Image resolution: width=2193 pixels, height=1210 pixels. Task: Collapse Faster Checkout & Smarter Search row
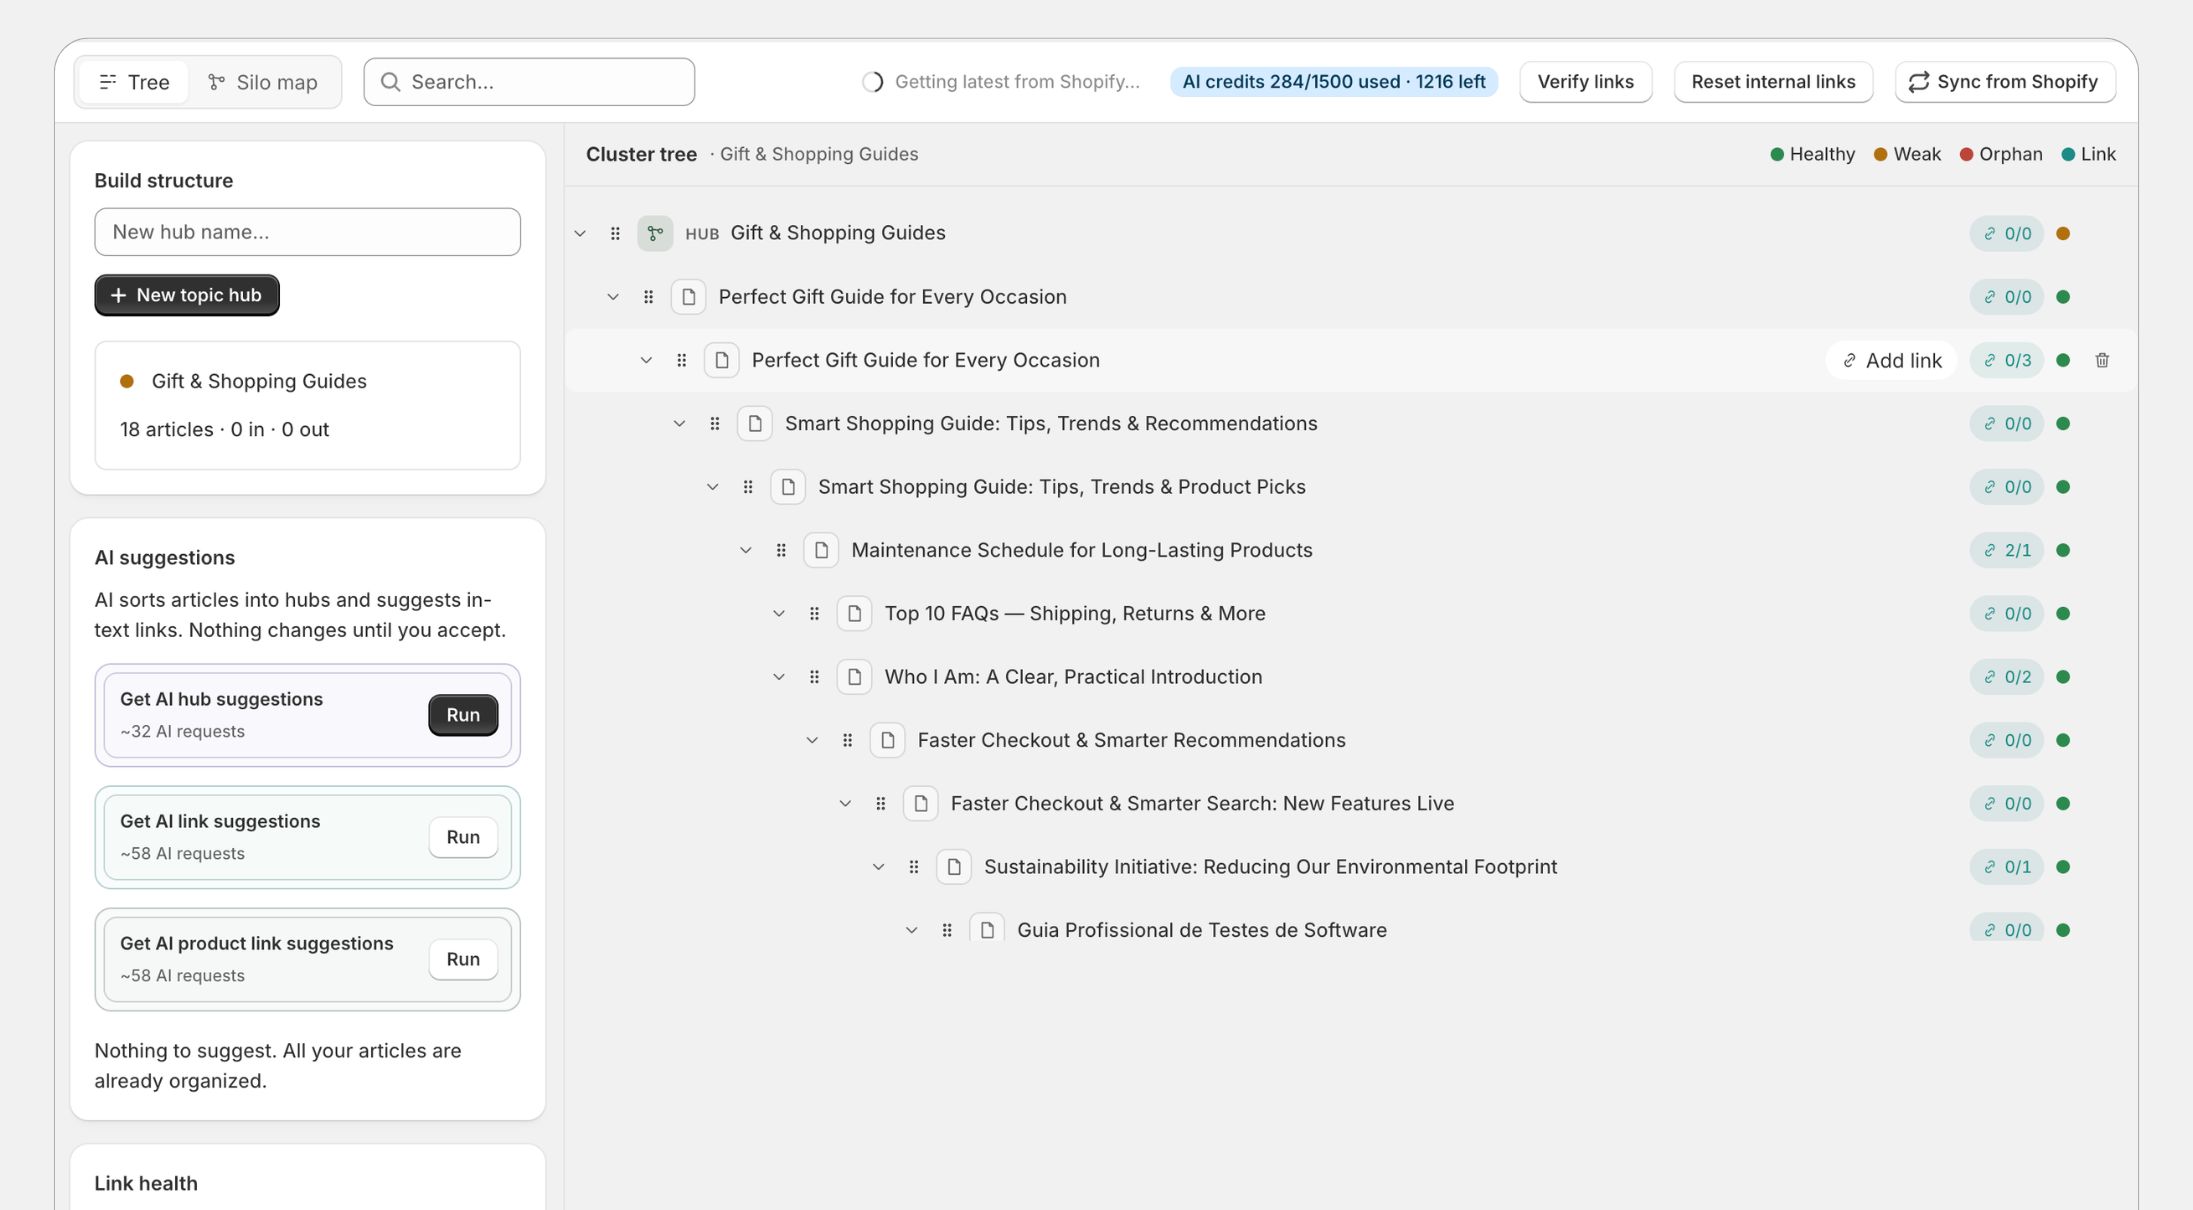[x=845, y=804]
